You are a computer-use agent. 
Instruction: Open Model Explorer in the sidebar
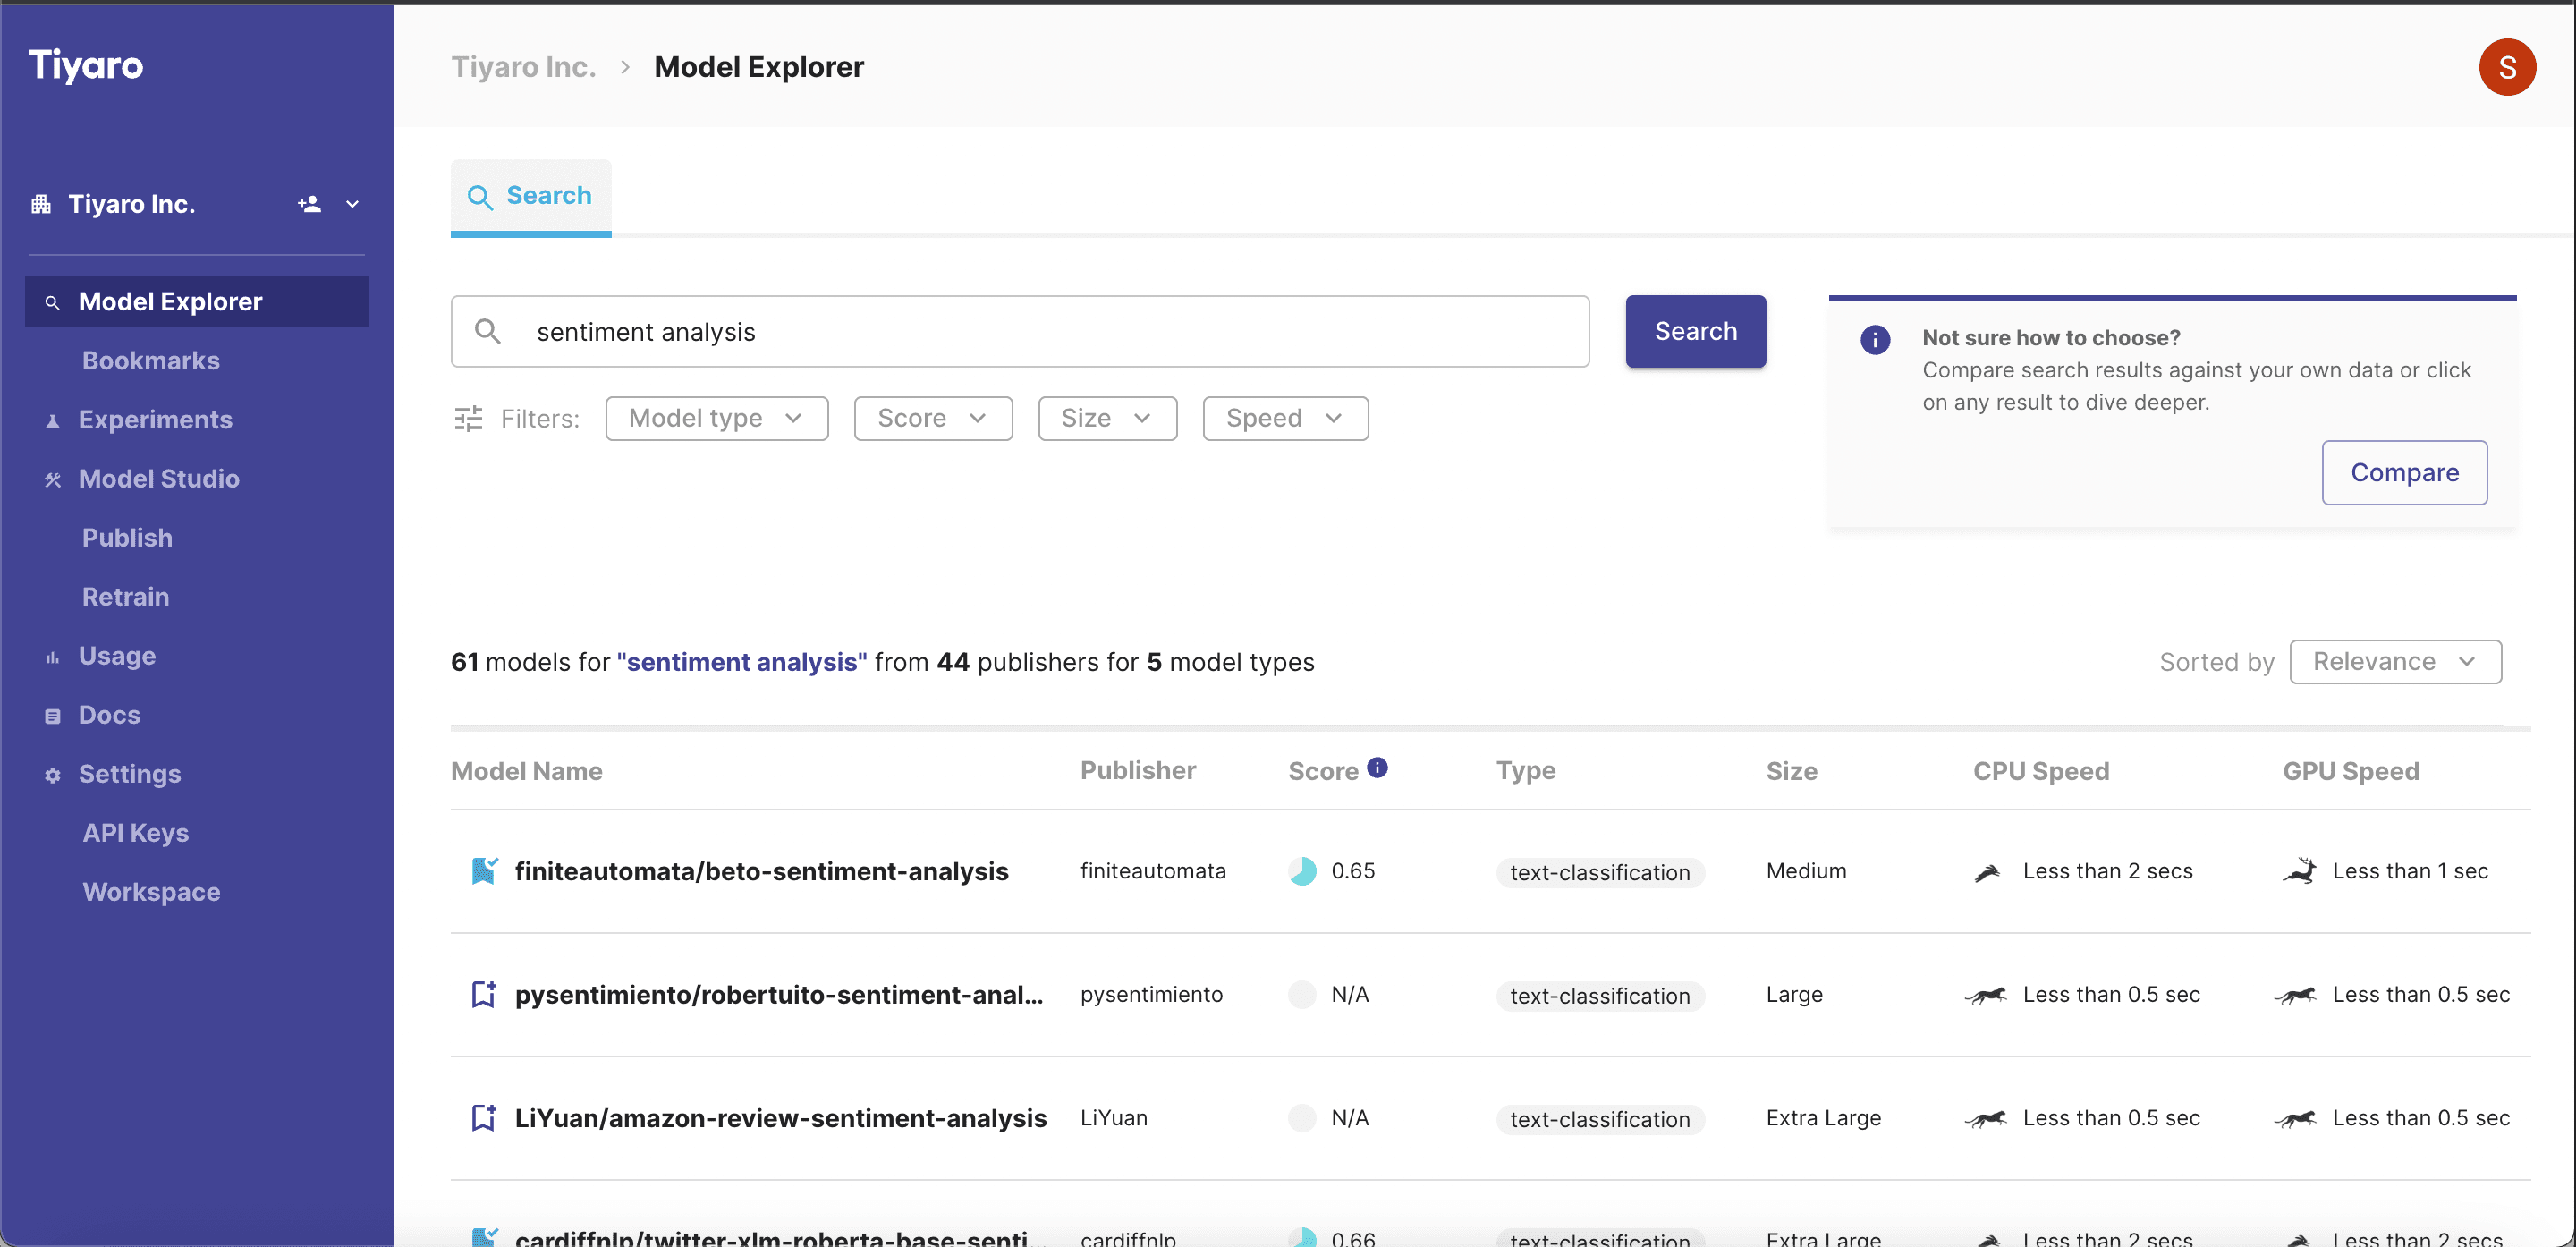tap(196, 302)
